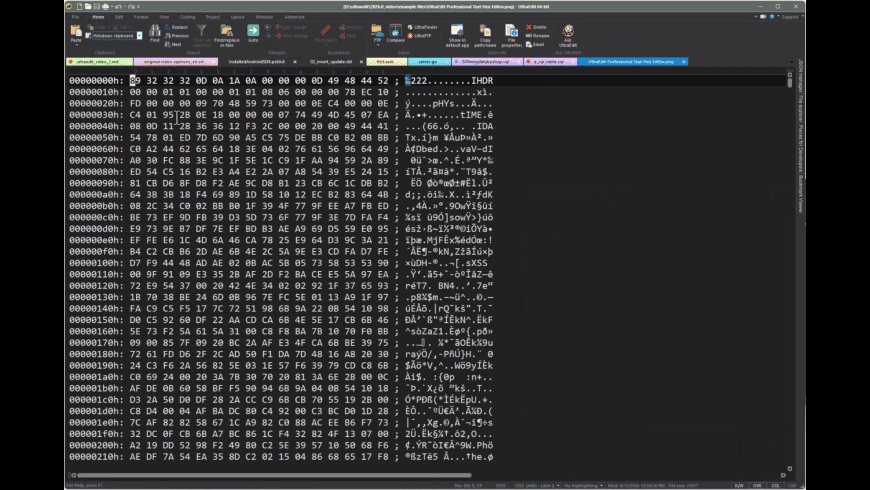Screen dimensions: 870x490
Task: Click the horizontal scrollbar of the hex view
Action: [274, 475]
